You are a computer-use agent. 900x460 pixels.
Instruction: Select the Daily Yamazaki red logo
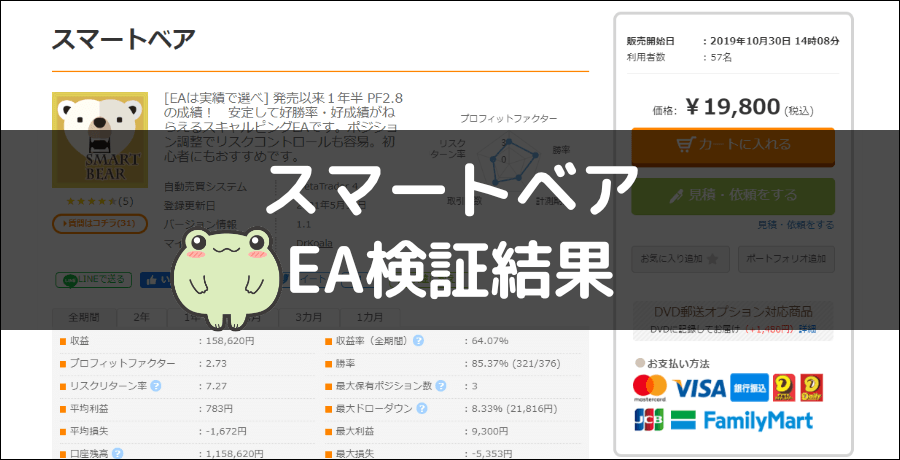coord(812,388)
